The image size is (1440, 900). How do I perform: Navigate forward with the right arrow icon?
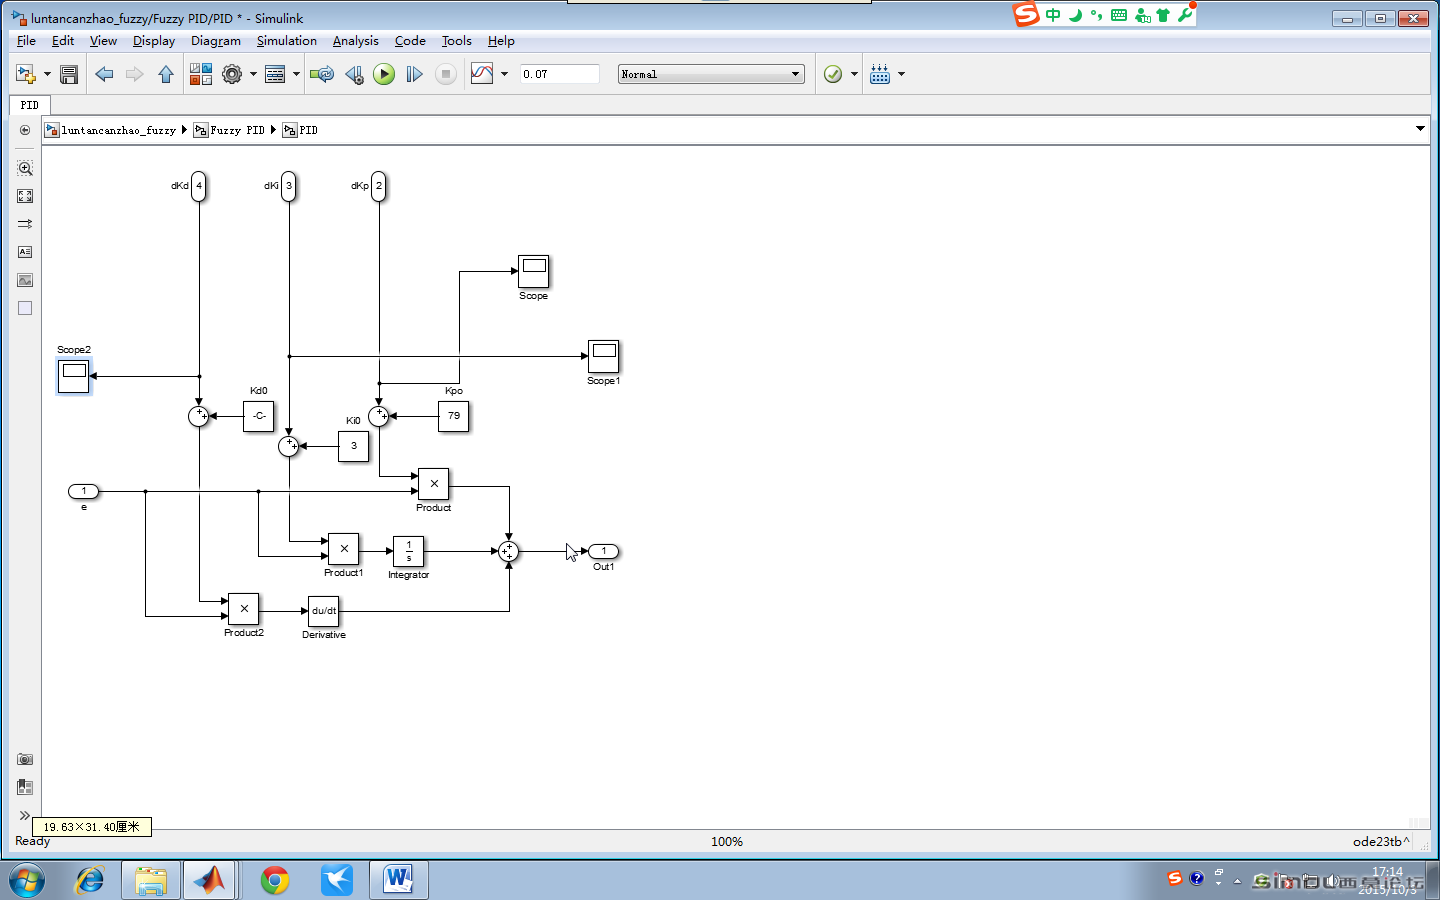134,74
